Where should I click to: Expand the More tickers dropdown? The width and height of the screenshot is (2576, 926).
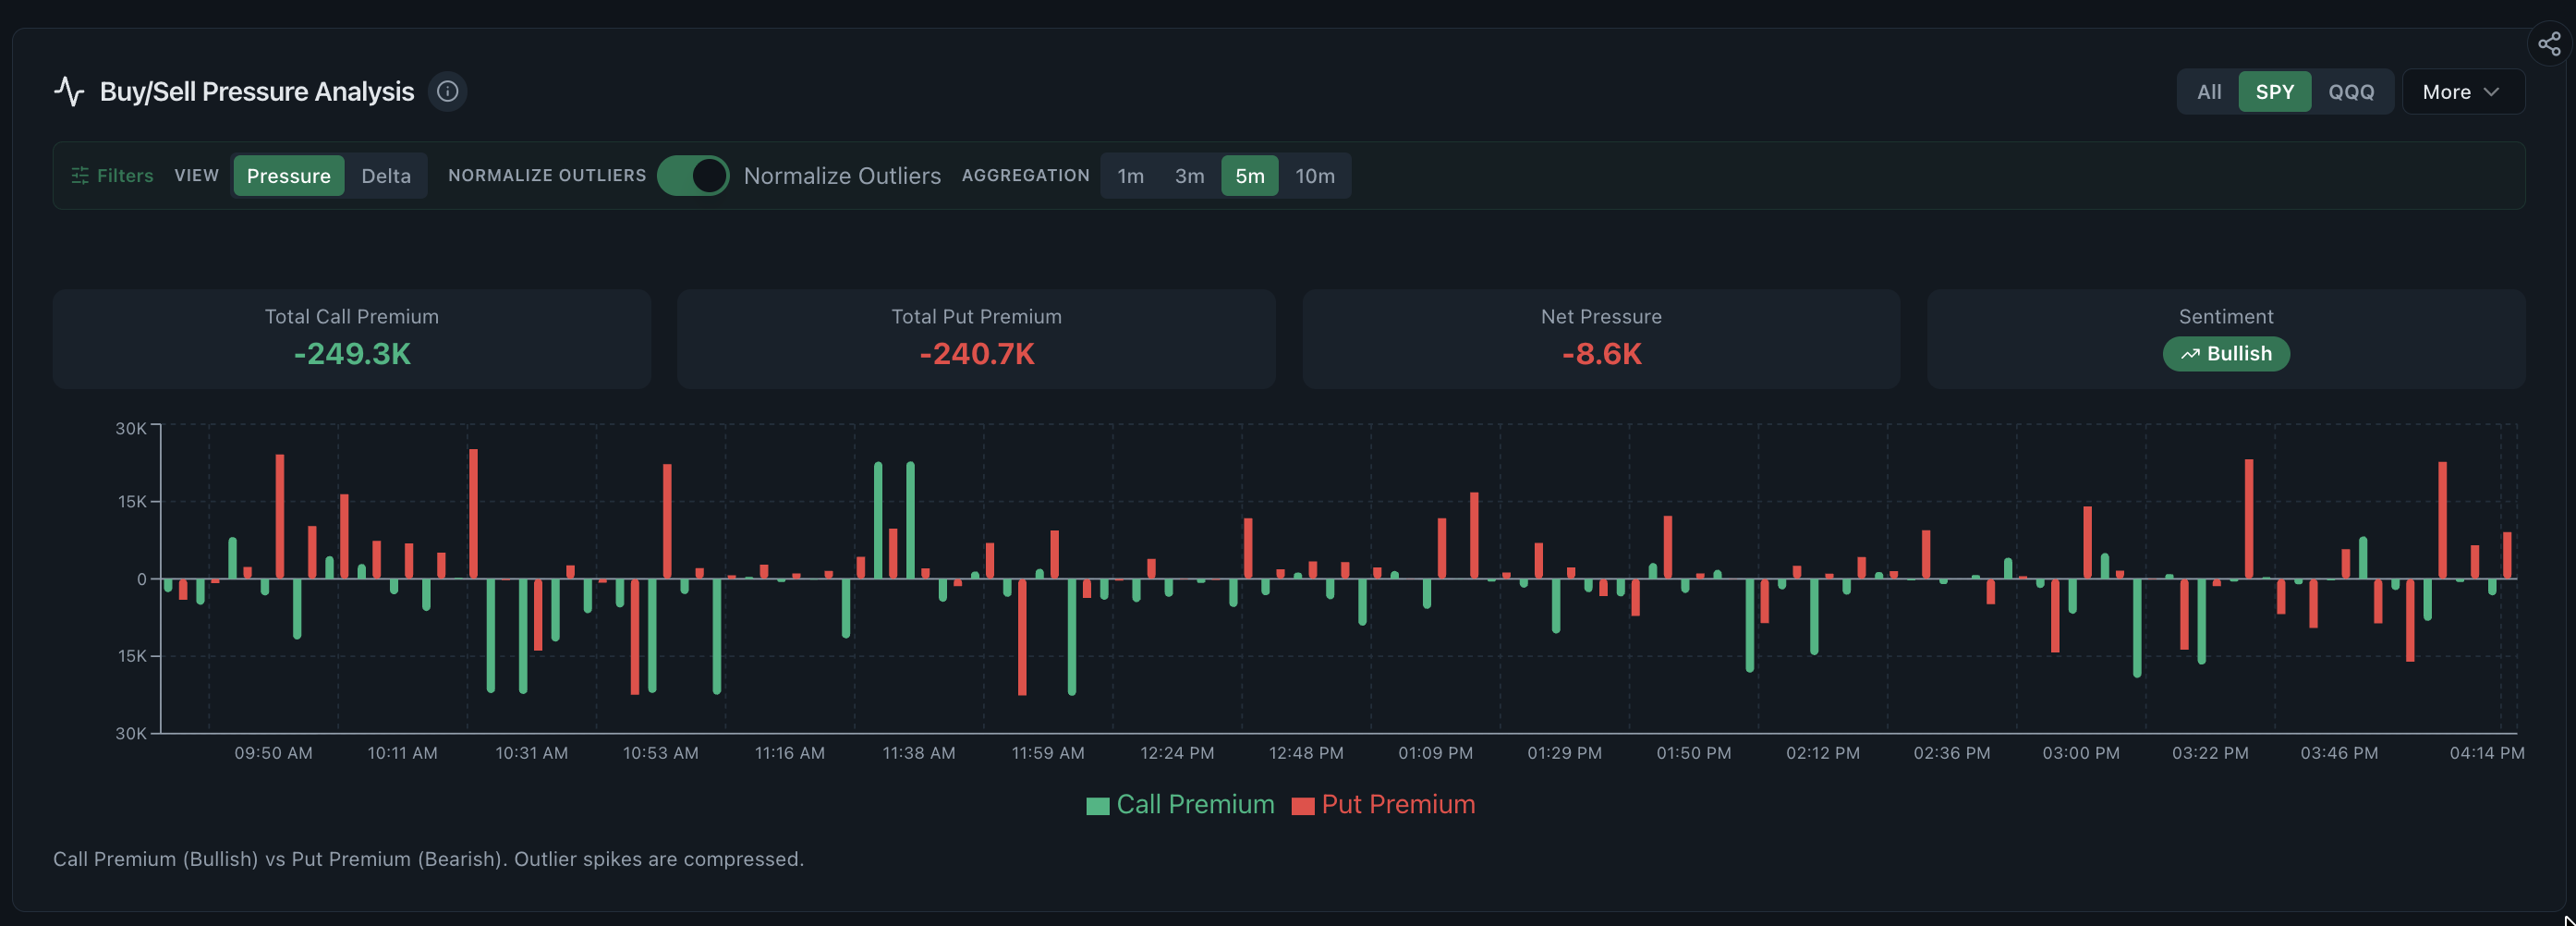(2462, 91)
